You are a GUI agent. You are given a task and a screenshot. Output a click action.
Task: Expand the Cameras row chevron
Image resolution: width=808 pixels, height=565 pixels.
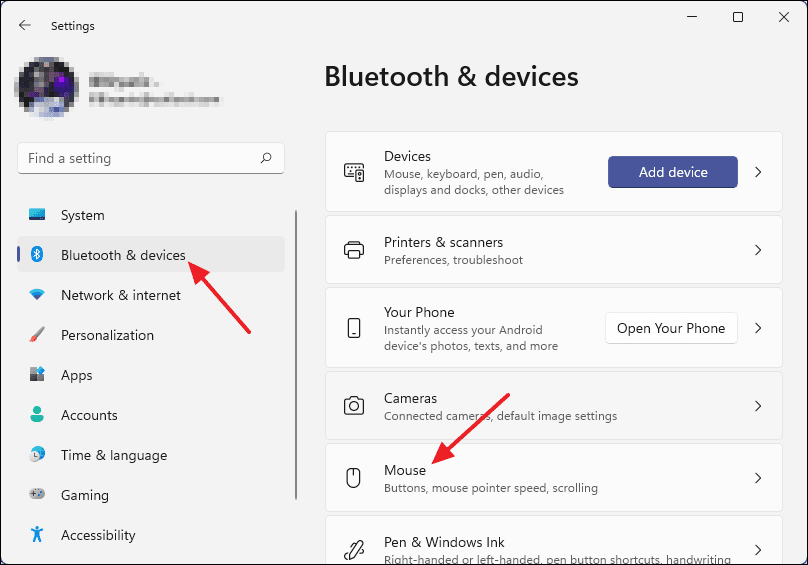coord(758,406)
